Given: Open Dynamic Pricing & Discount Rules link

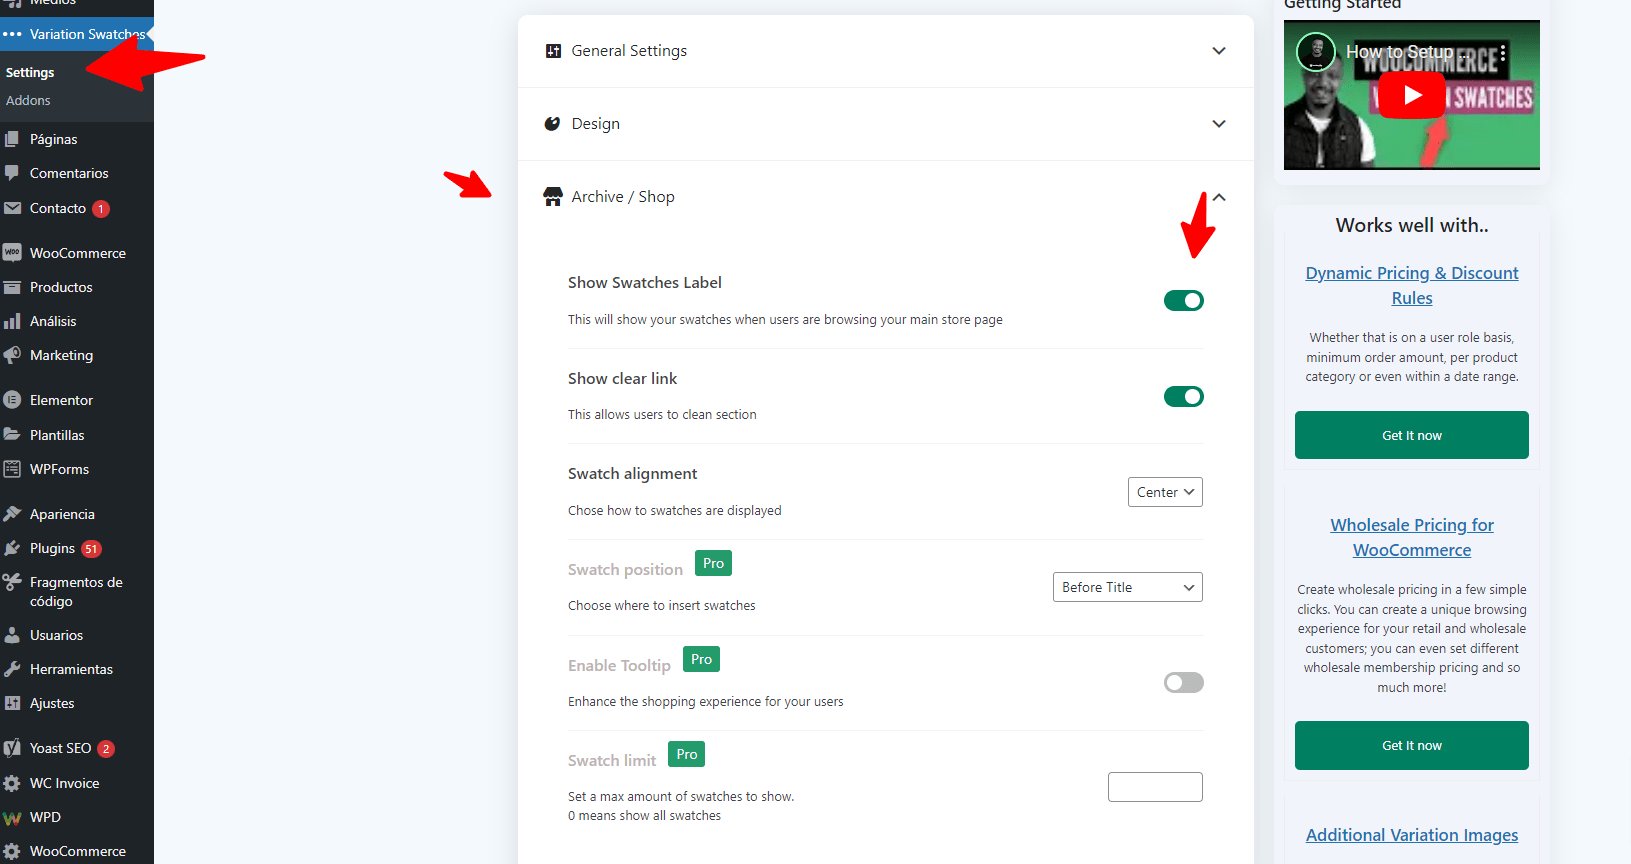Looking at the screenshot, I should point(1412,286).
